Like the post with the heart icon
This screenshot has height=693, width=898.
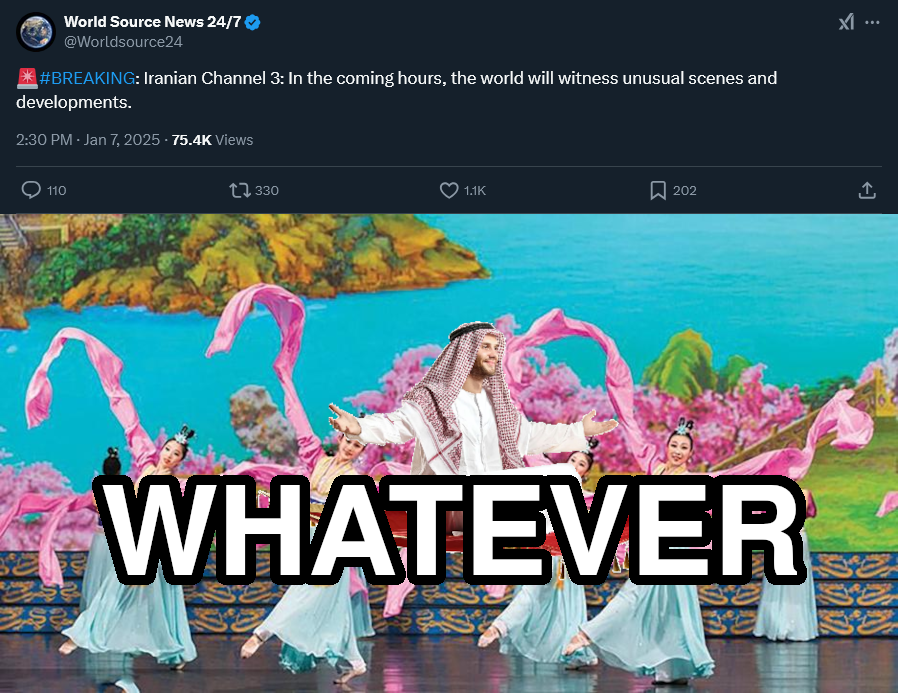tap(449, 190)
